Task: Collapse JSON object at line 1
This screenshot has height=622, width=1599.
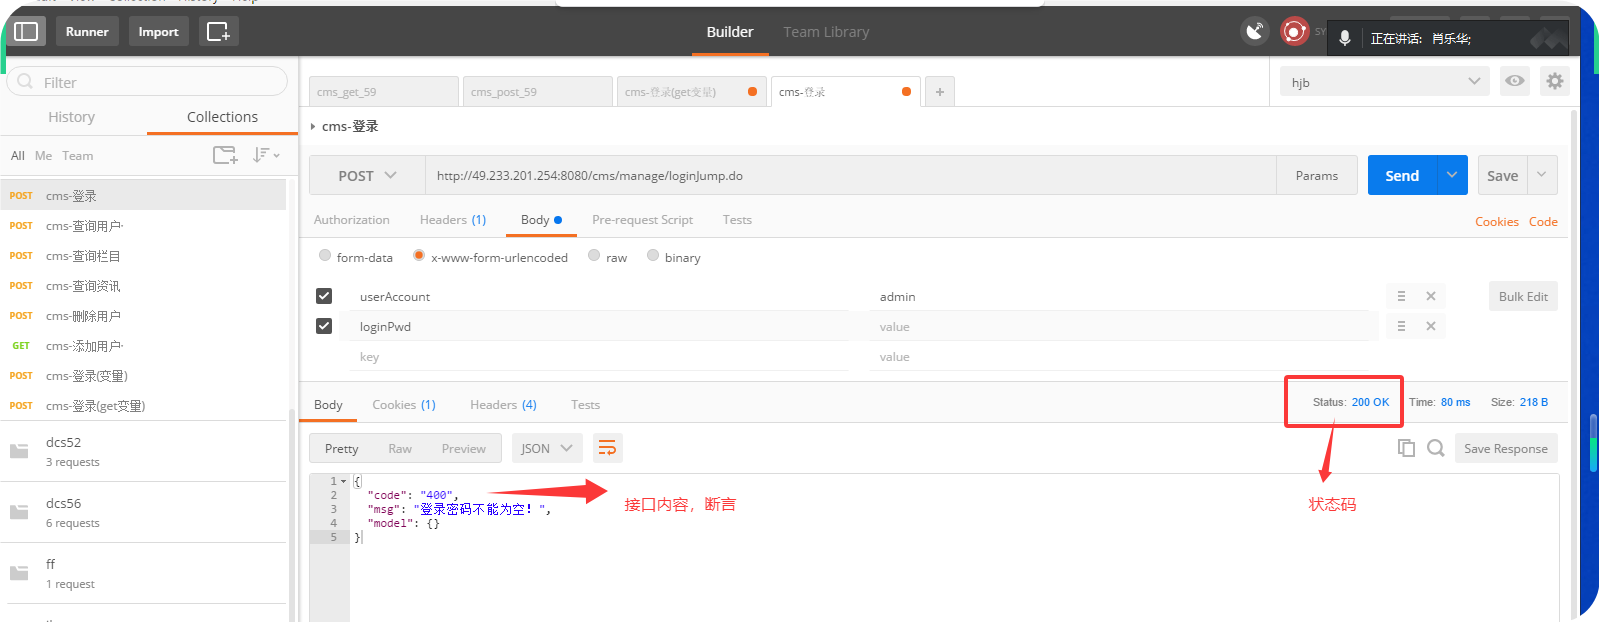Action: [343, 481]
